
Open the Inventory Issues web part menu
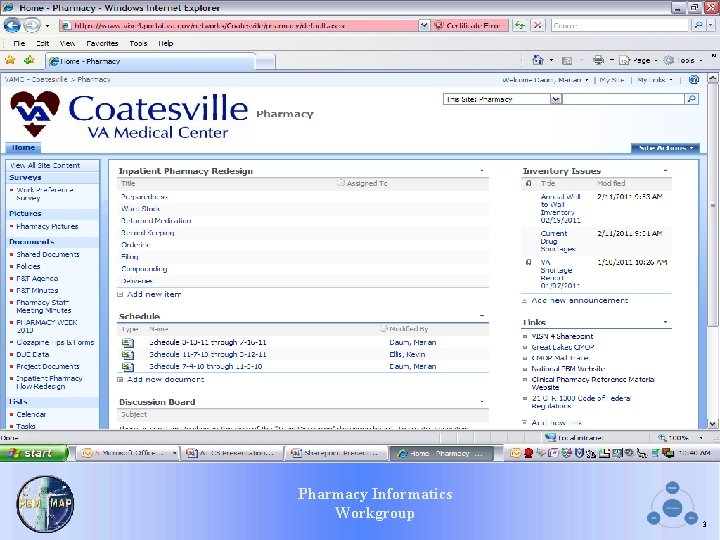[x=665, y=171]
